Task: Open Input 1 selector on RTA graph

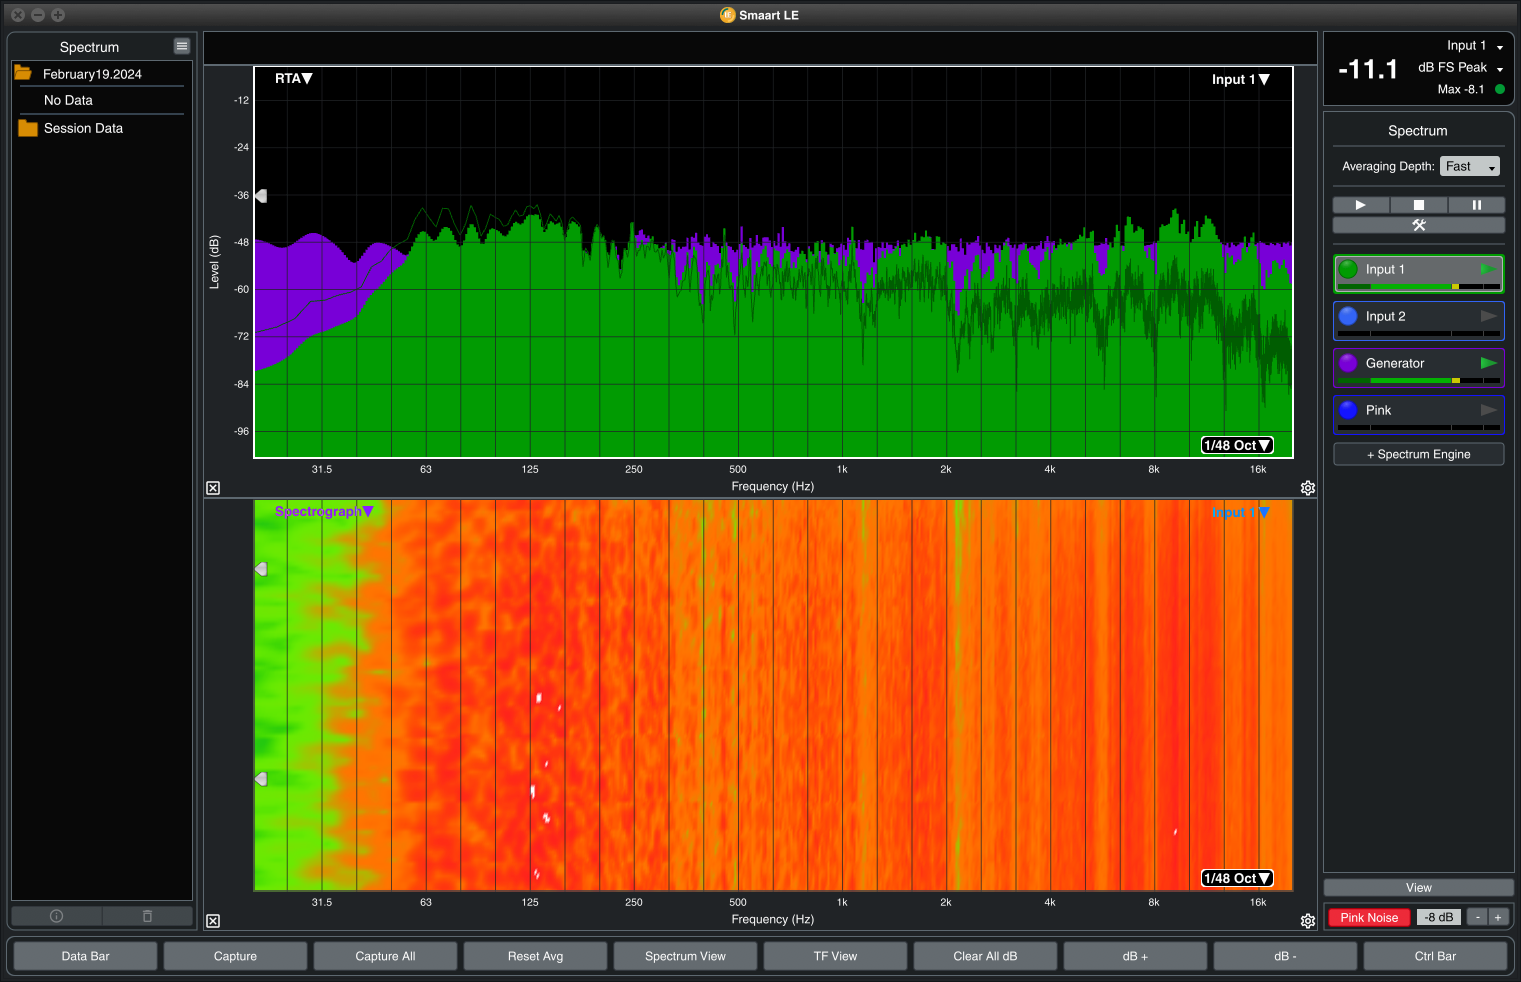Action: point(1241,79)
